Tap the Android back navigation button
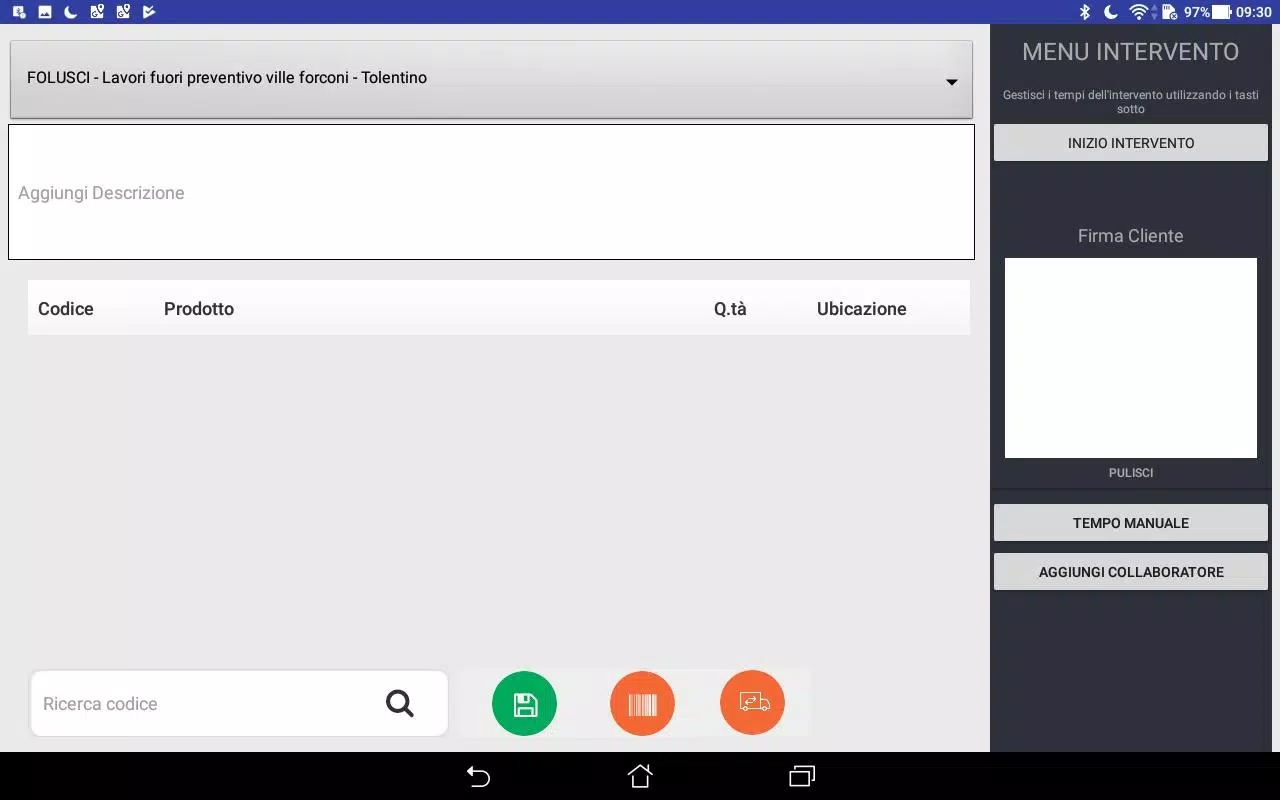This screenshot has height=800, width=1280. pos(478,776)
